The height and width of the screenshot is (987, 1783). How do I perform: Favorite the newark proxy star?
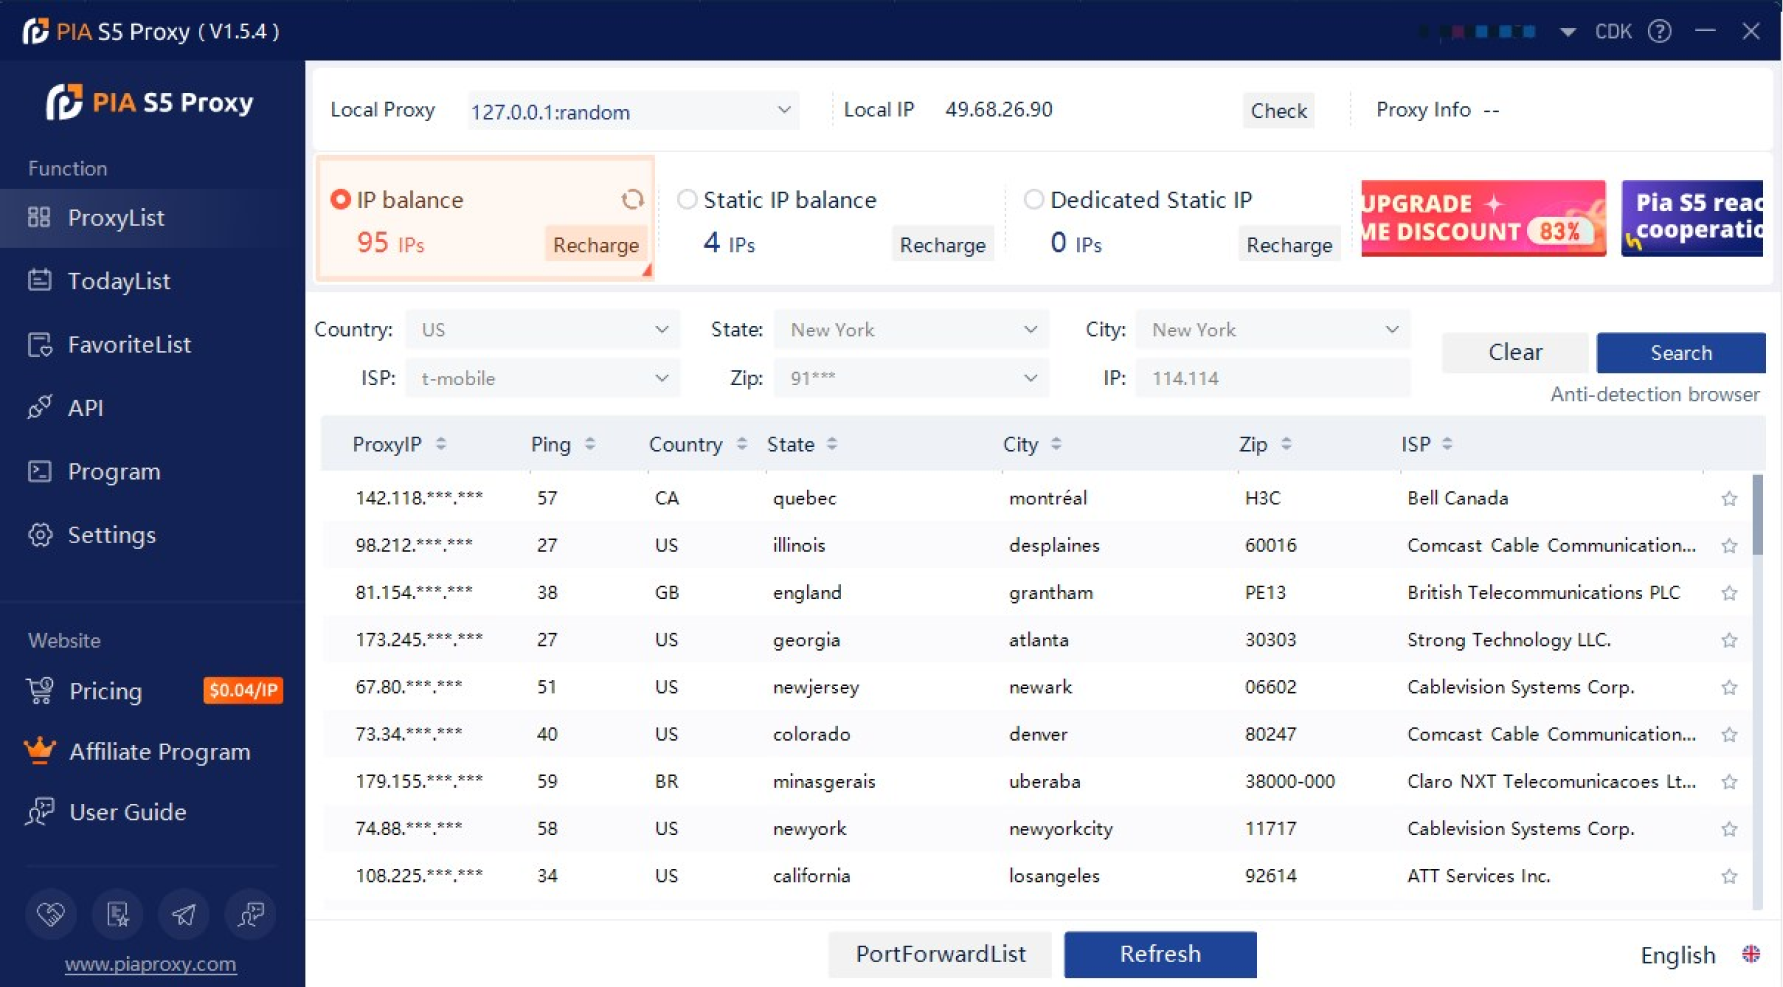coord(1729,687)
